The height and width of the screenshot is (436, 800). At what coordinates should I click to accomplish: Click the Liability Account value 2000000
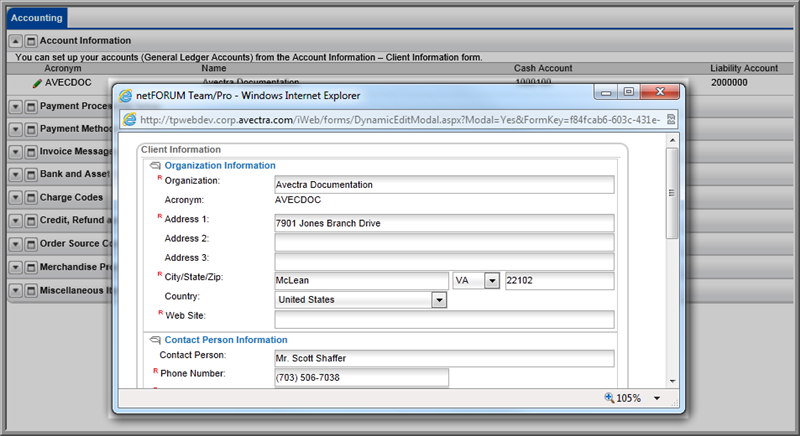tap(729, 83)
